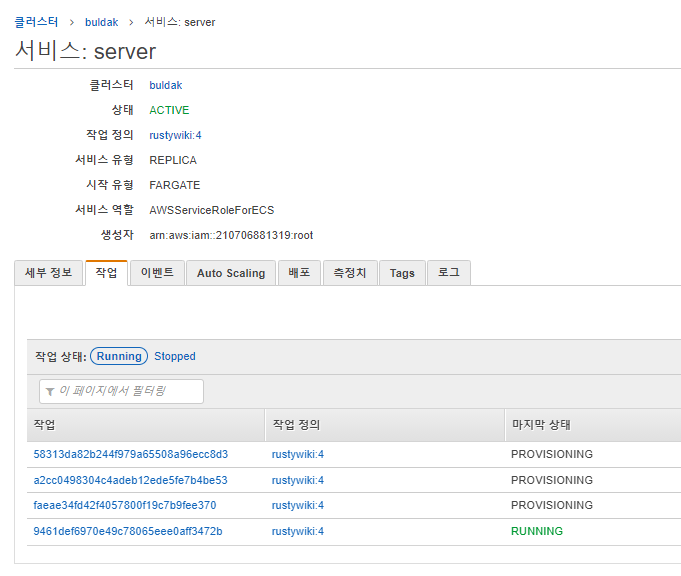Sort by 마지막 상태 column header
681x576 pixels.
coord(540,425)
